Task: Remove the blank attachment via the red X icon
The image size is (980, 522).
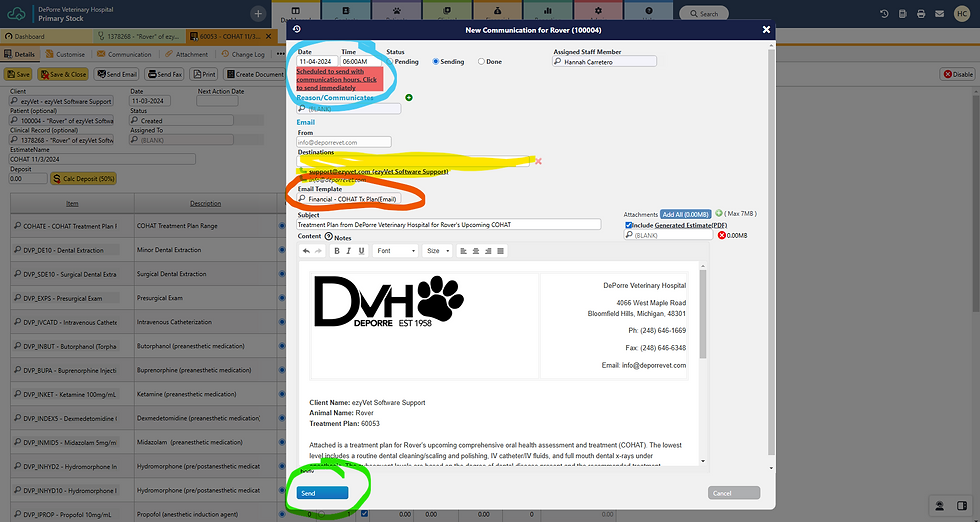Action: coord(722,235)
